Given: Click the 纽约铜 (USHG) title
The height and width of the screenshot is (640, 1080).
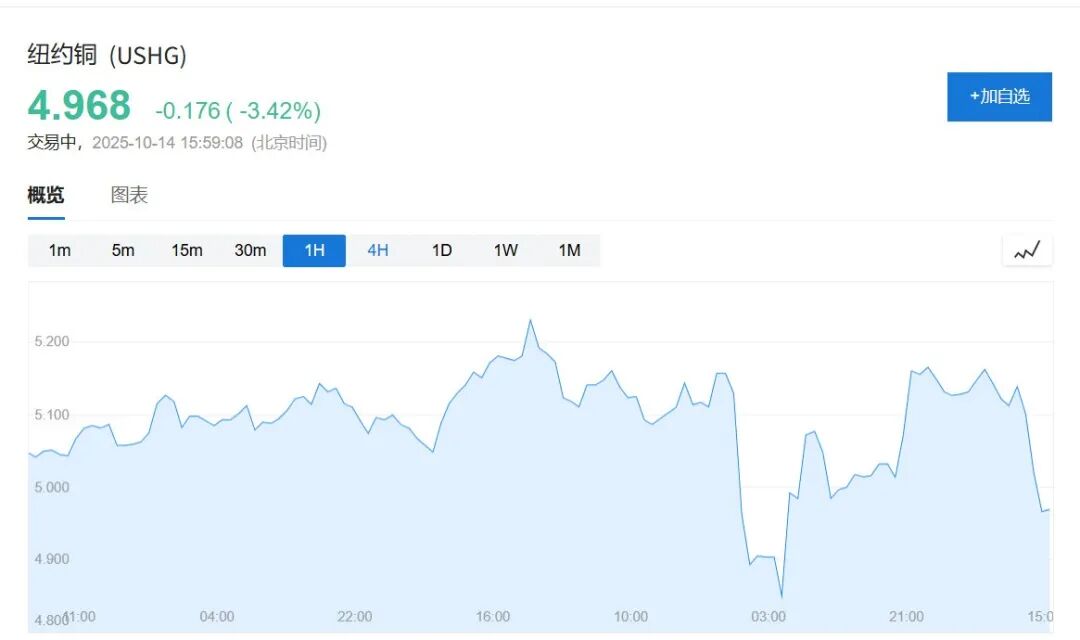Looking at the screenshot, I should 107,56.
